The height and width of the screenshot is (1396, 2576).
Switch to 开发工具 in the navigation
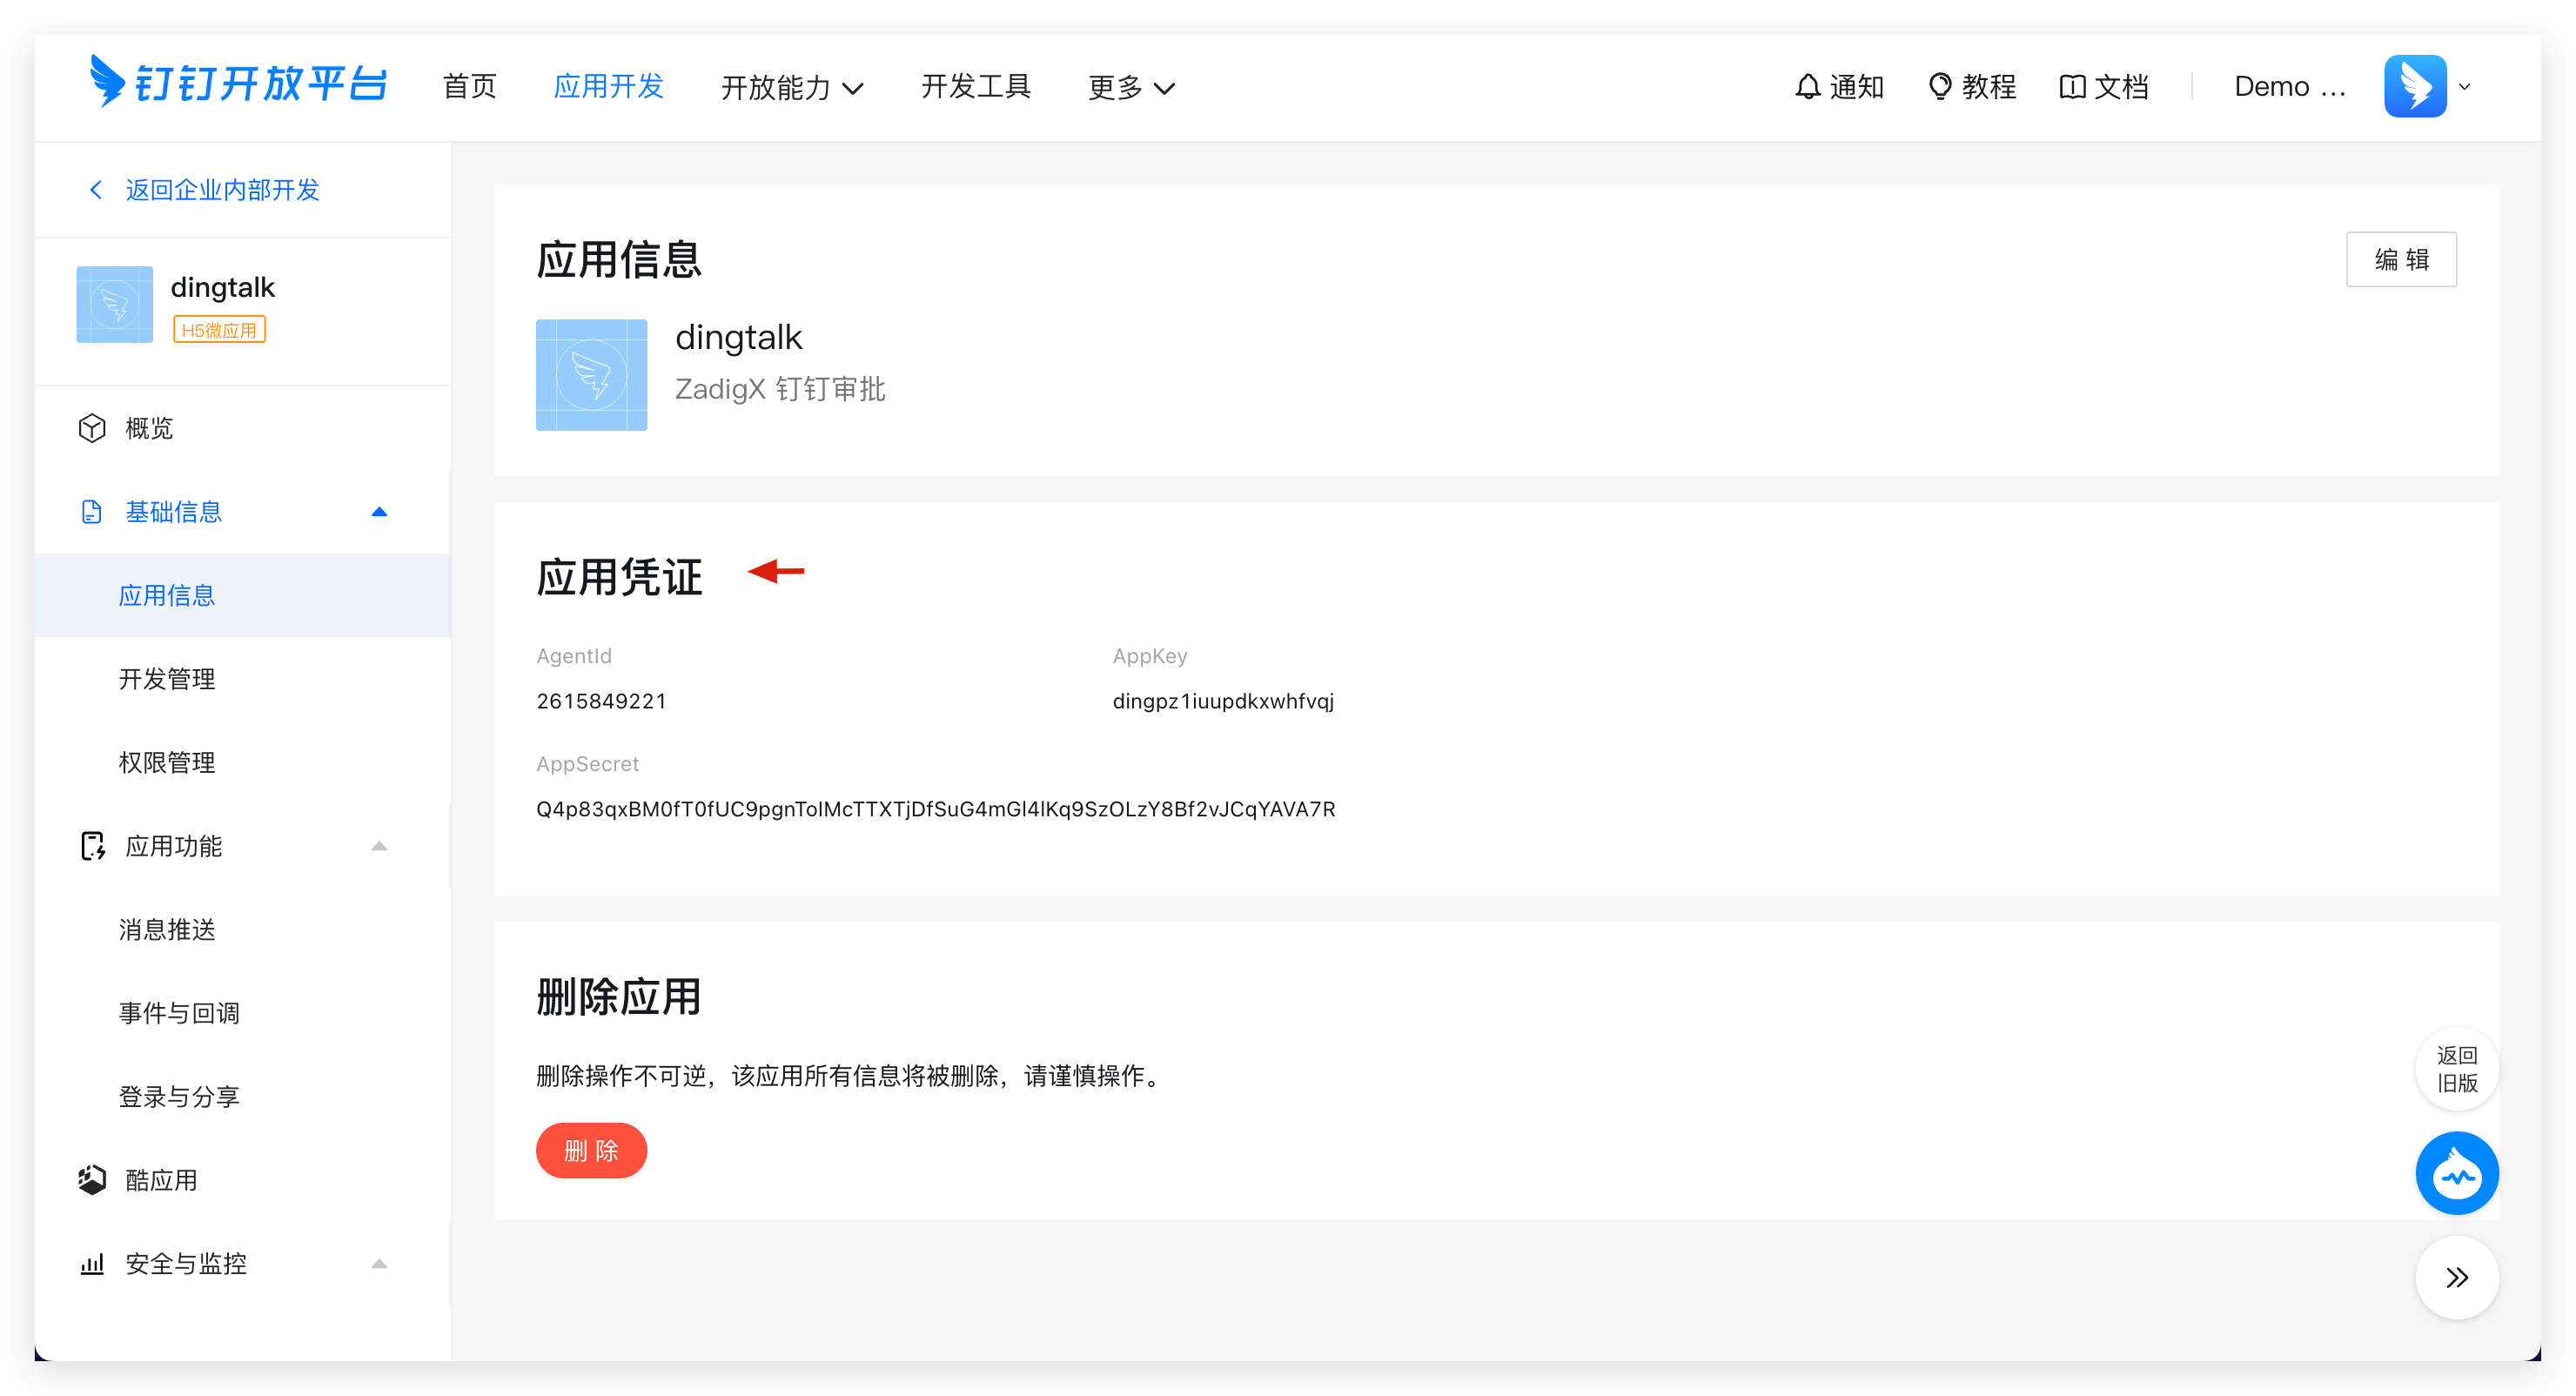[975, 87]
